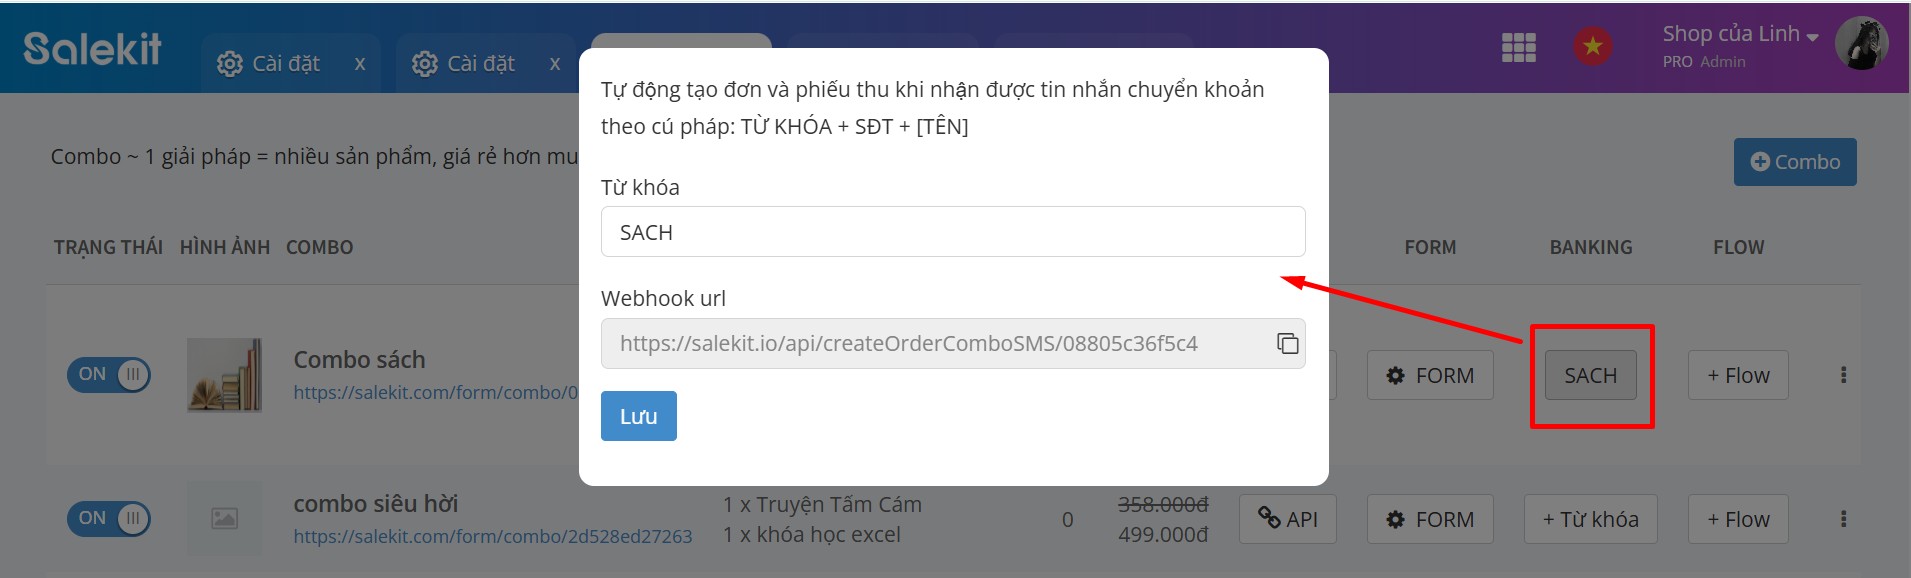Add a Flow to Combo sách
The height and width of the screenshot is (578, 1911).
tap(1737, 375)
